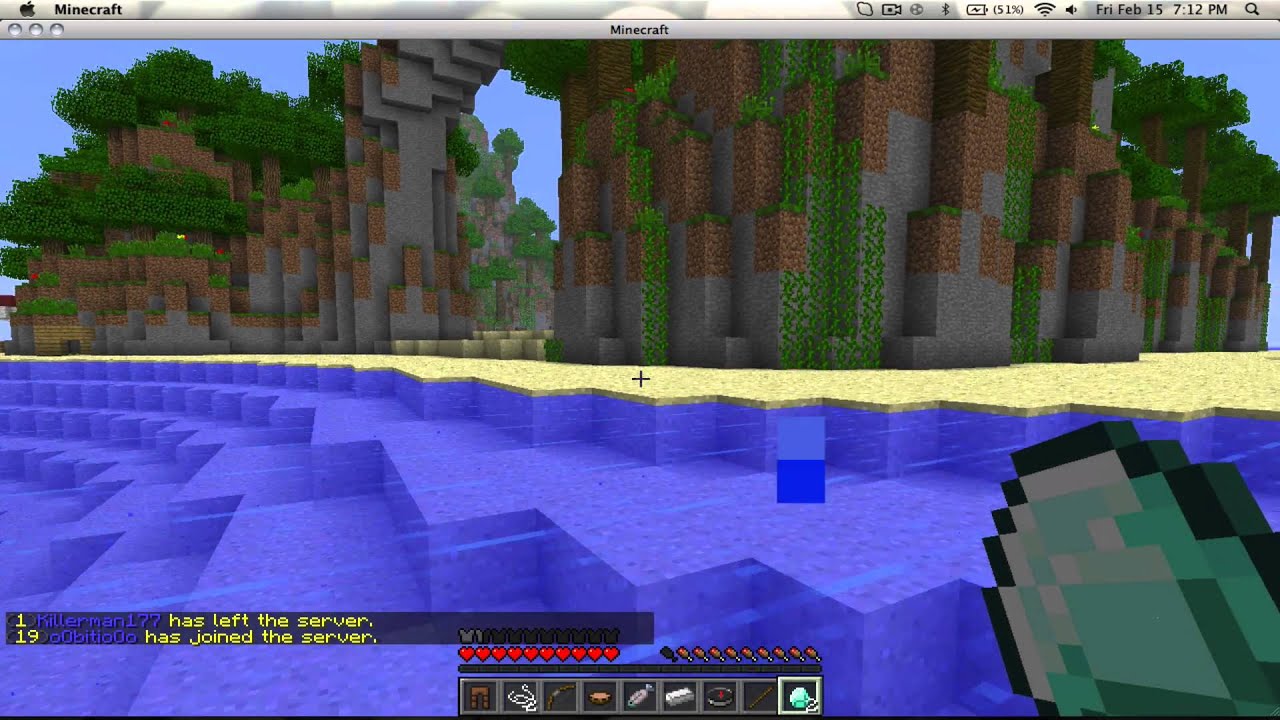Select the stick hotbar slot
The image size is (1280, 720).
pyautogui.click(x=760, y=697)
